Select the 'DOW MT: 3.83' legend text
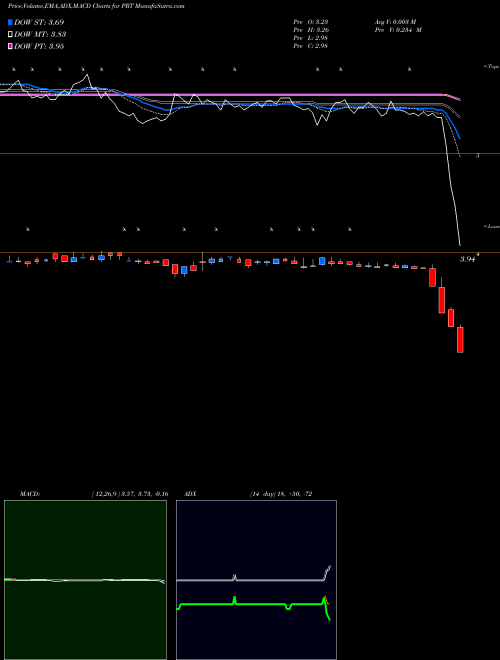500x660 pixels. (40, 34)
